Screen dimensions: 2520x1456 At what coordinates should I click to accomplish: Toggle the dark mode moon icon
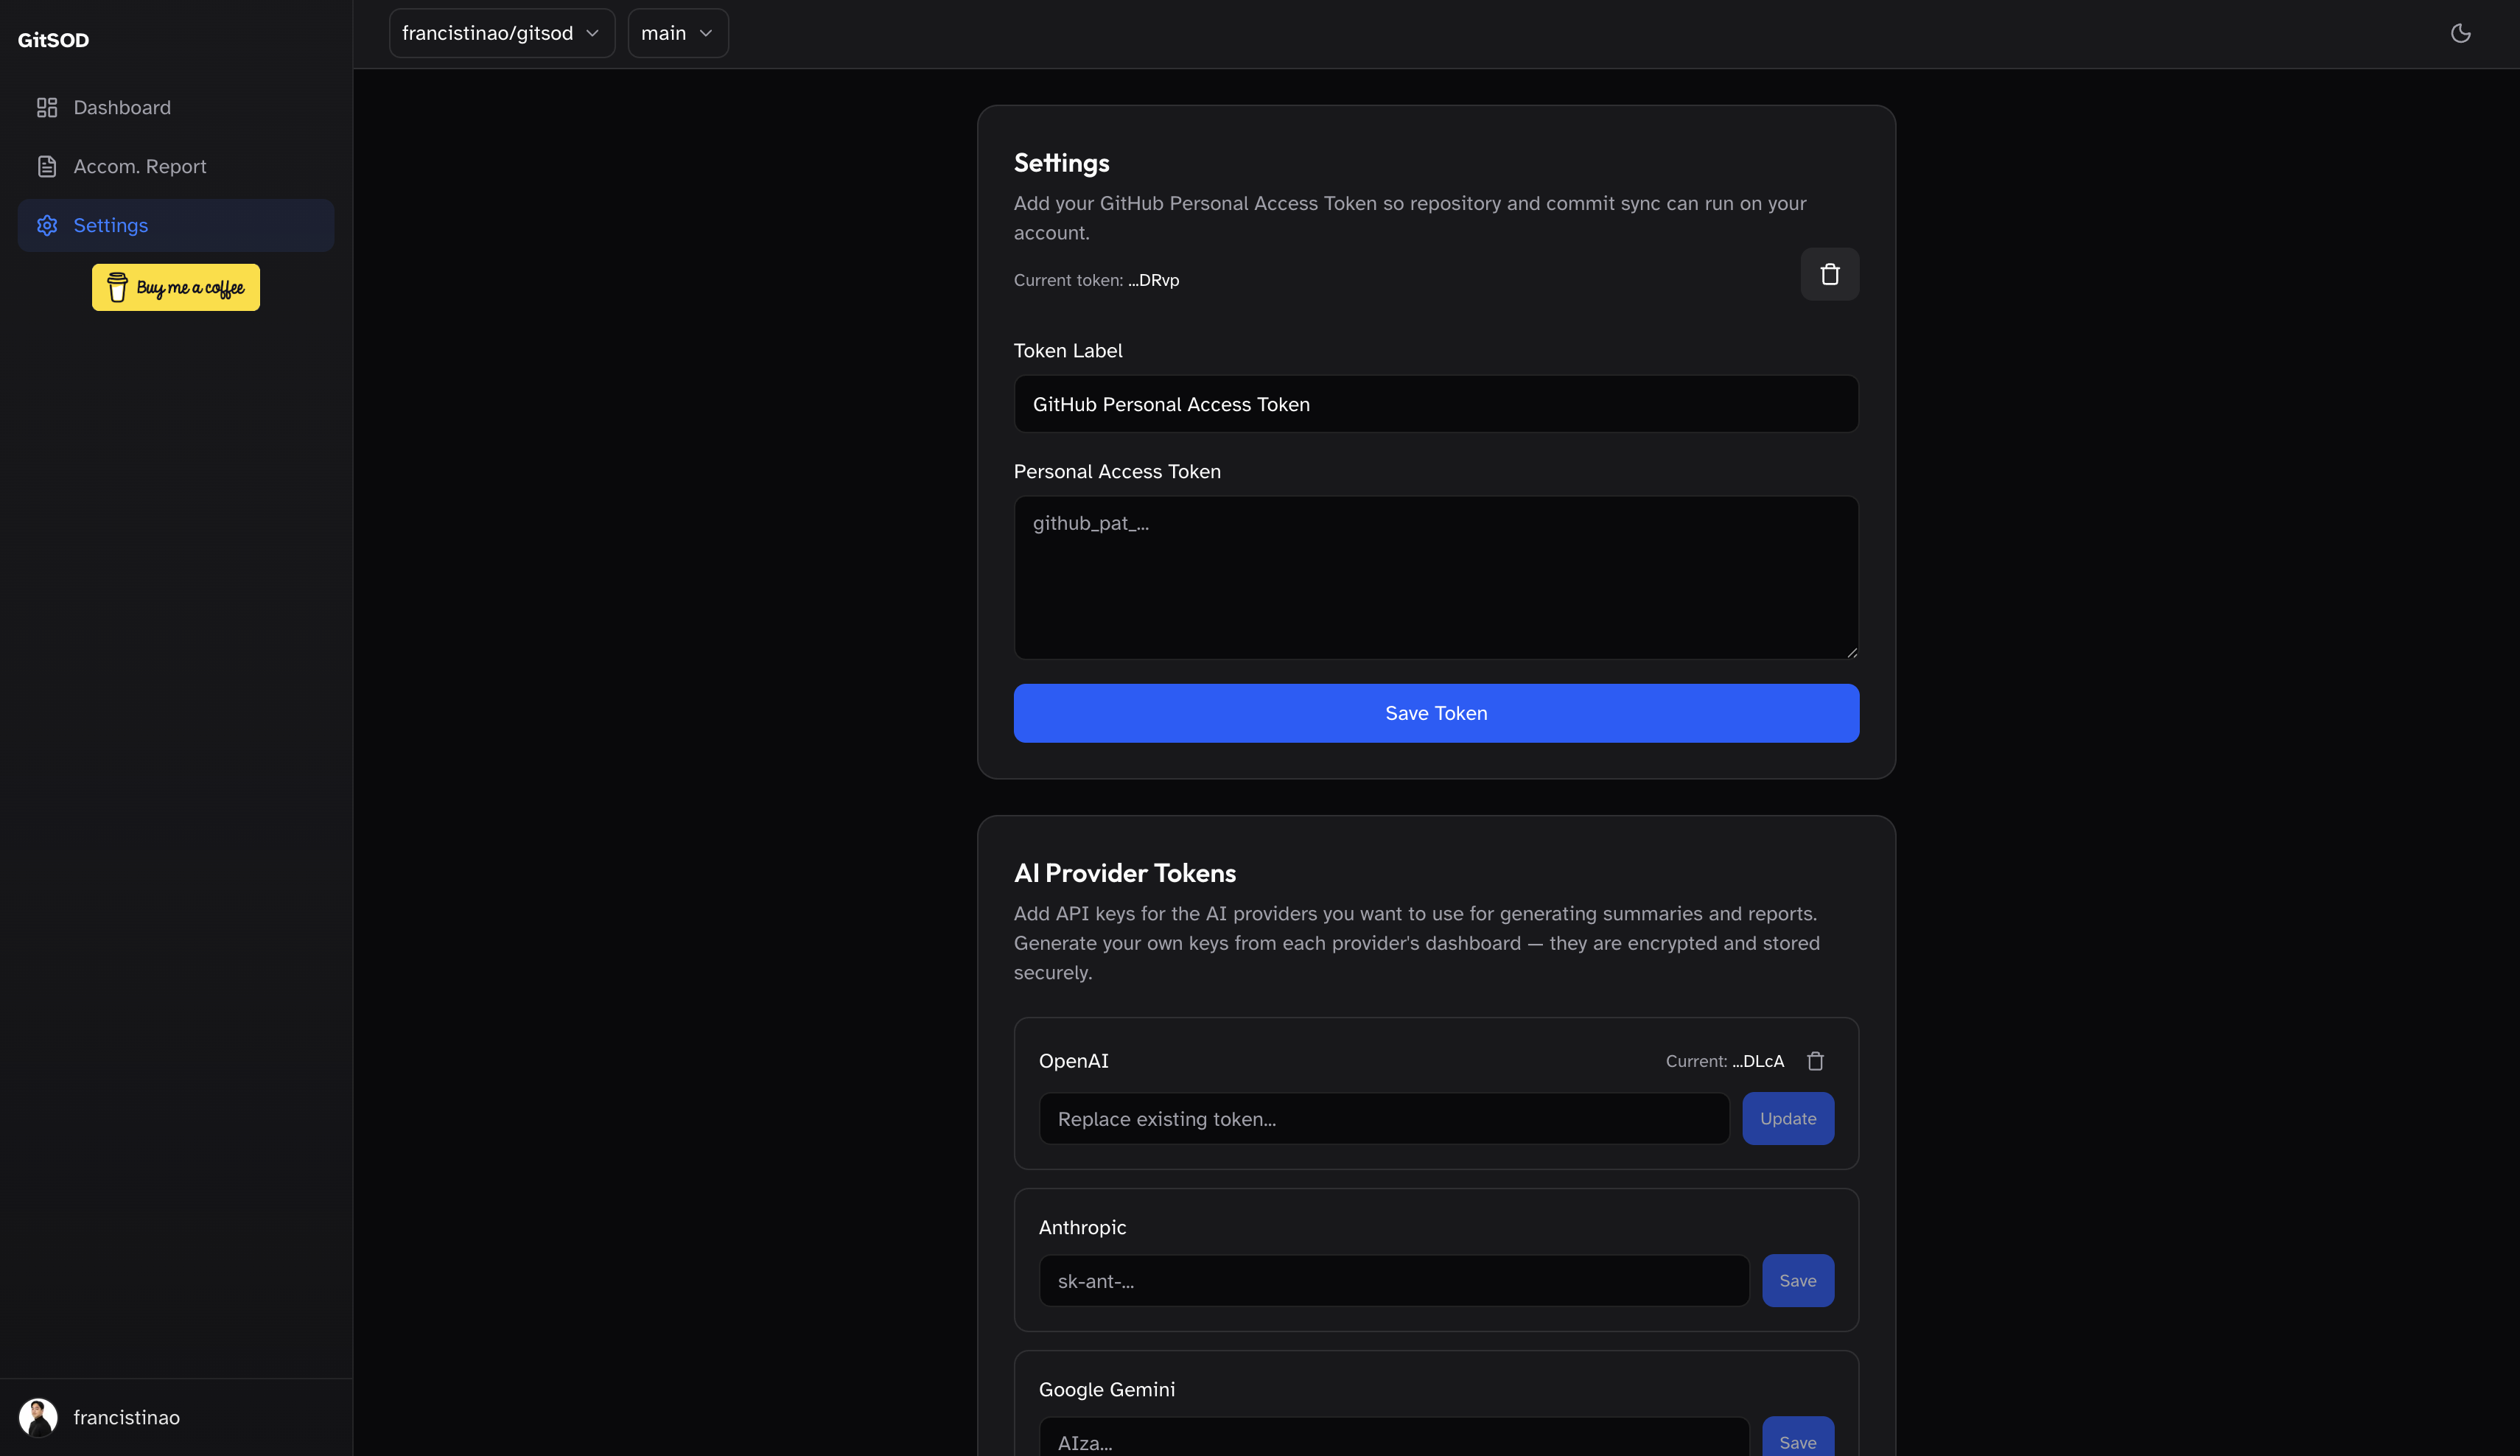(x=2460, y=33)
